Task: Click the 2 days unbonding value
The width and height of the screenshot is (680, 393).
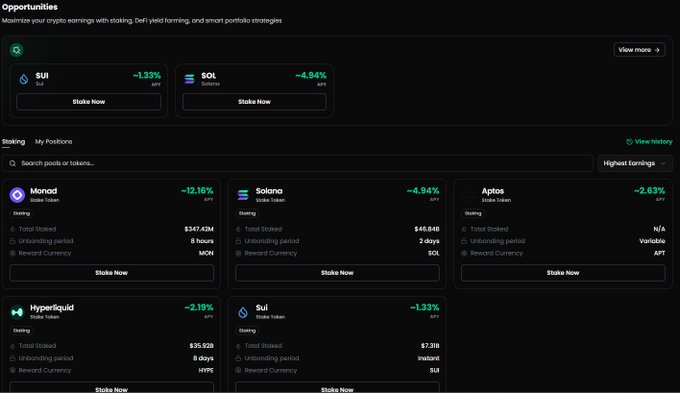Action: pos(429,241)
